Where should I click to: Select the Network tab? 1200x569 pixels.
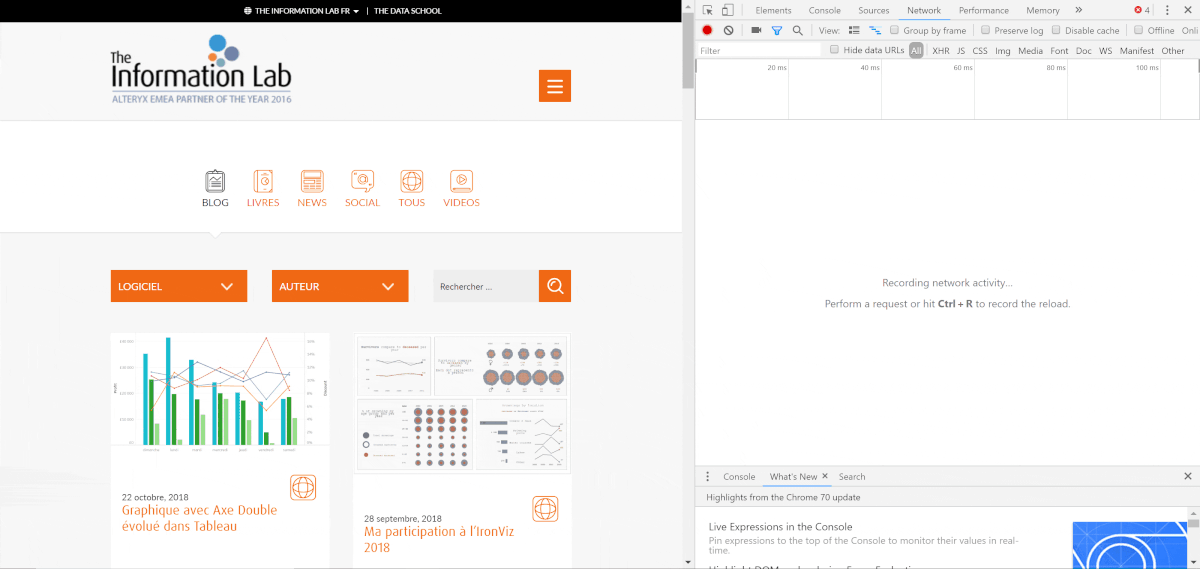(x=924, y=10)
